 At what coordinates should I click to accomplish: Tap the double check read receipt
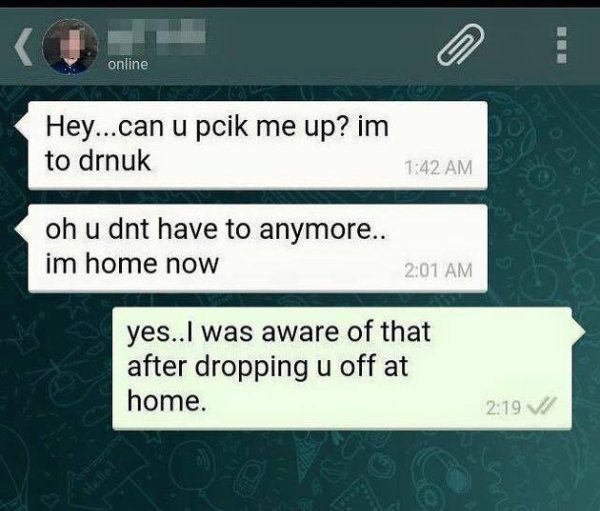(541, 406)
